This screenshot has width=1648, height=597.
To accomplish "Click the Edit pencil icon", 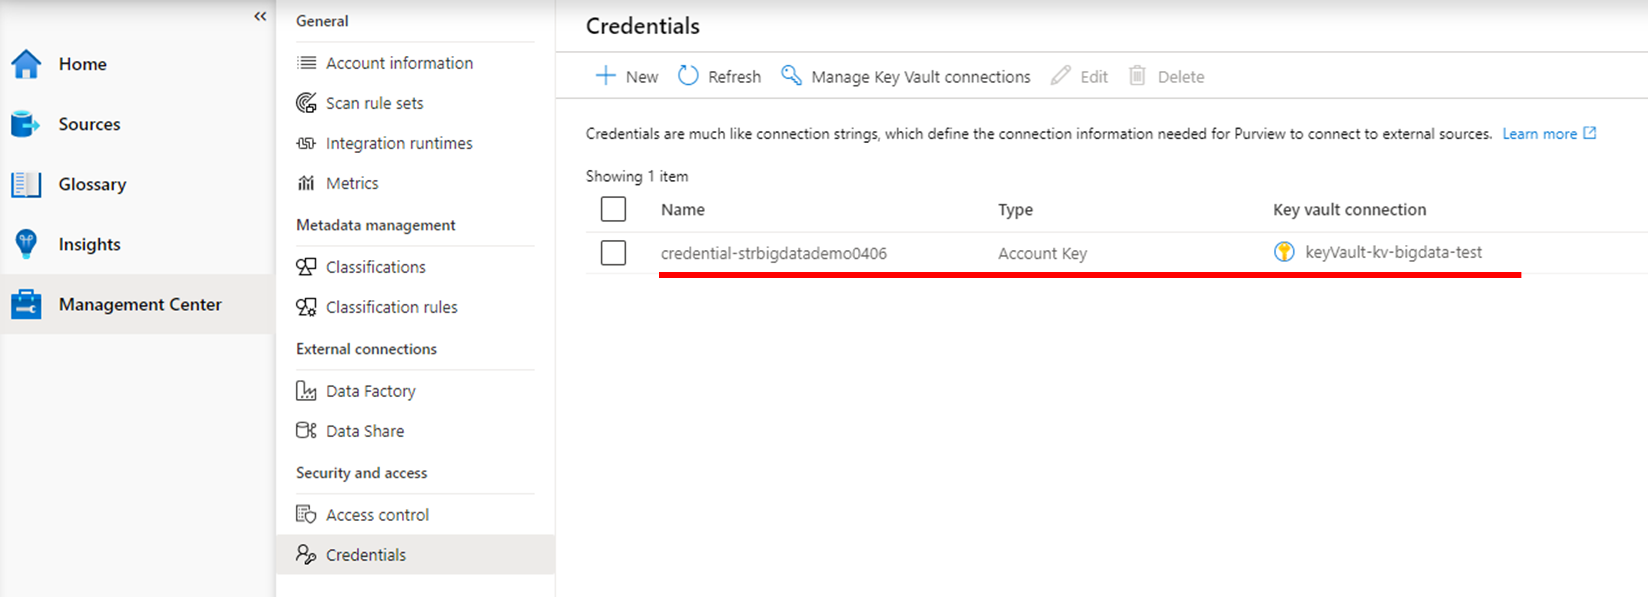I will 1060,76.
